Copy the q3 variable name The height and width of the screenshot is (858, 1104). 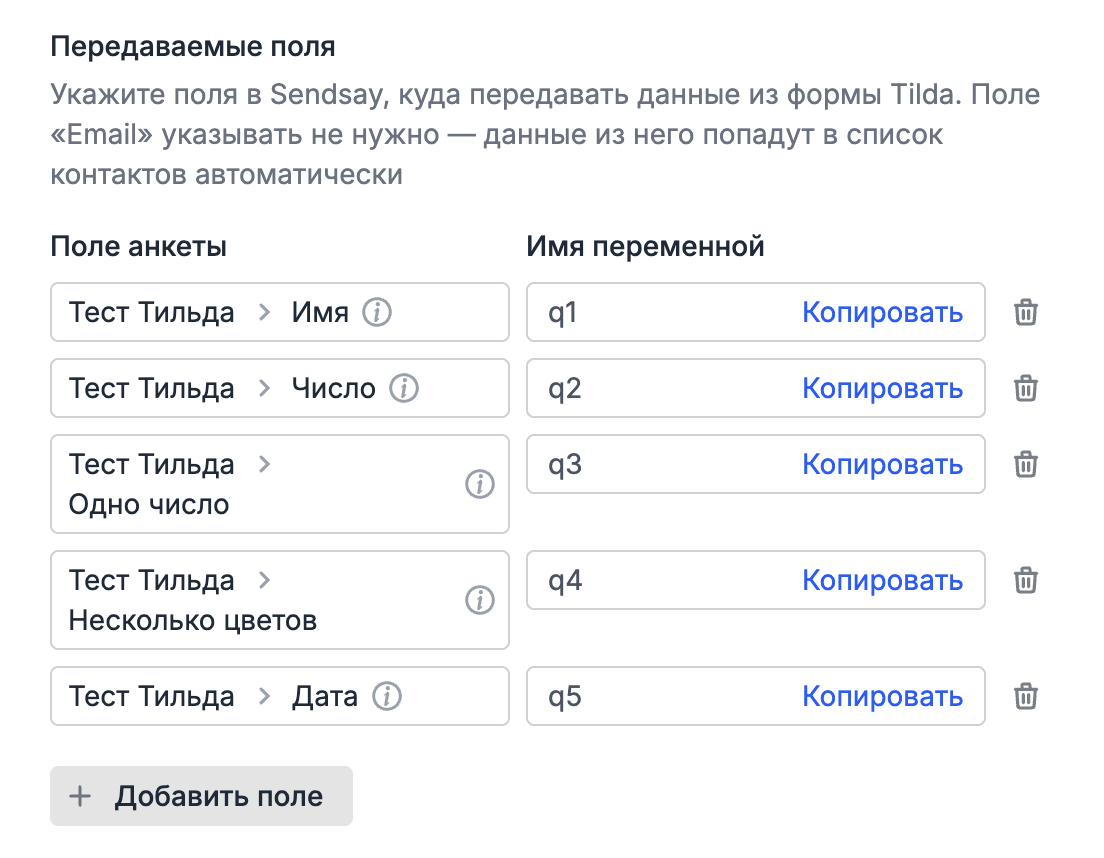(882, 464)
